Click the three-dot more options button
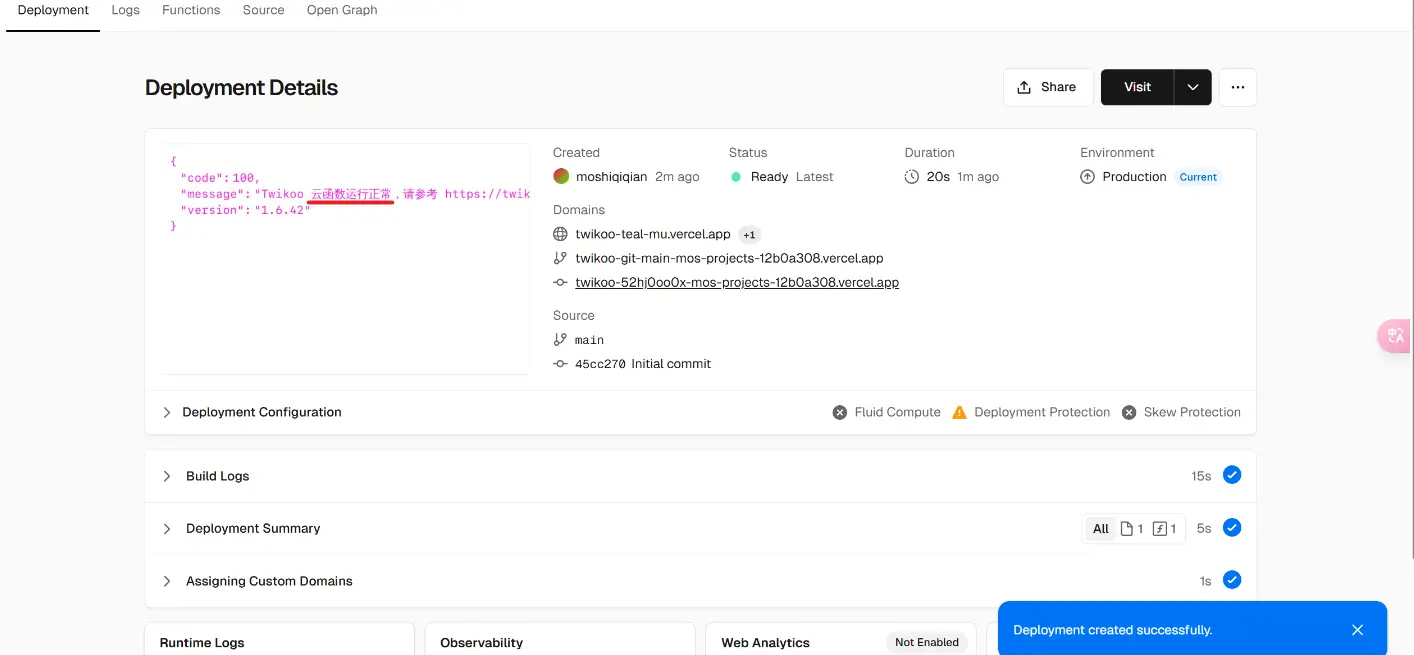The image size is (1414, 655). (x=1237, y=87)
